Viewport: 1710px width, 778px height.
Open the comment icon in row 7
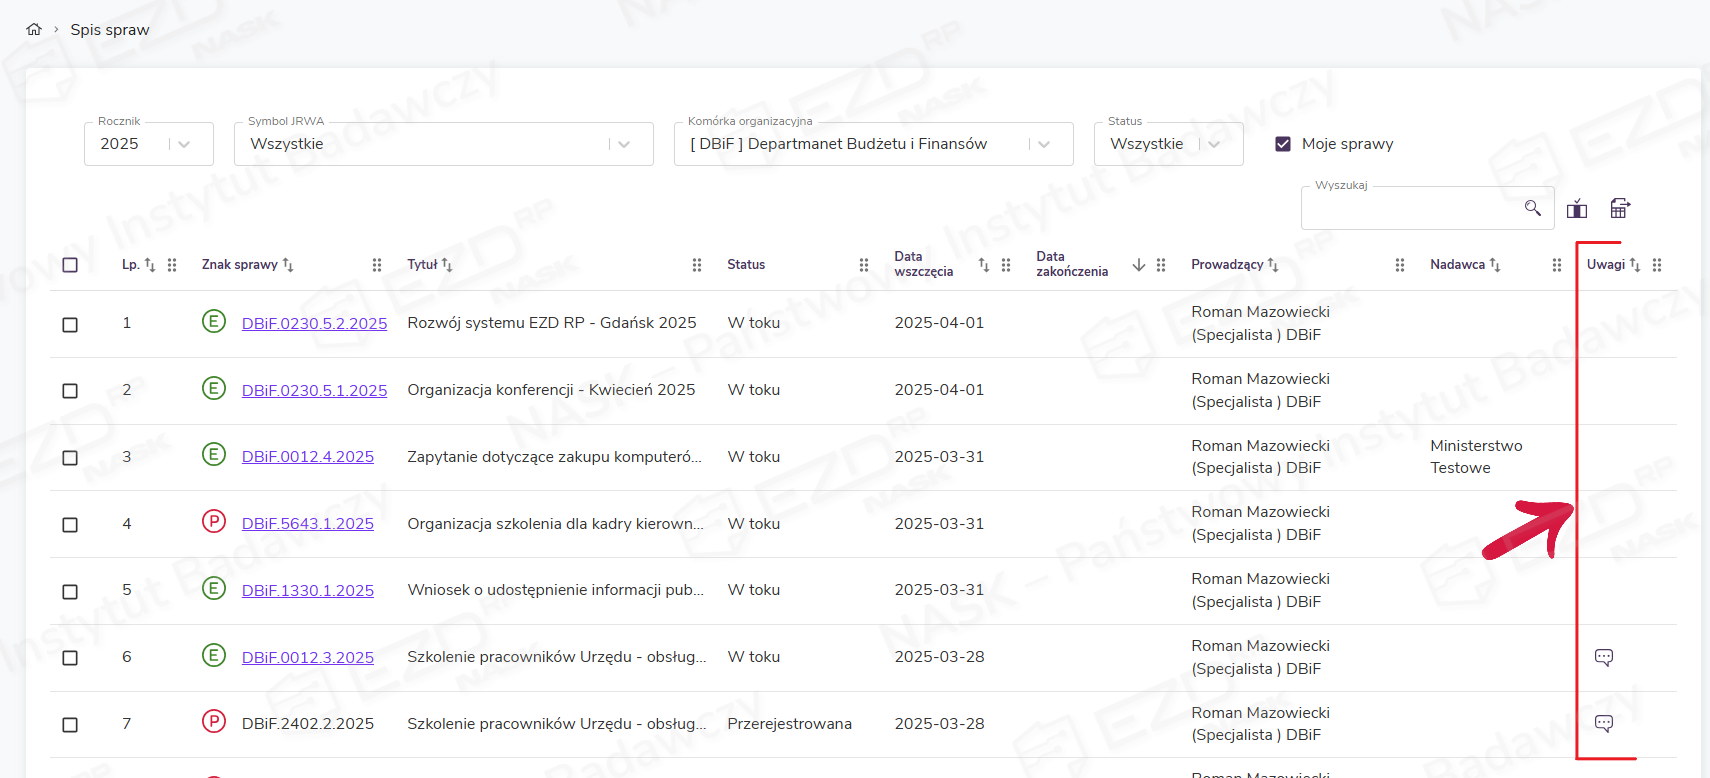tap(1604, 724)
